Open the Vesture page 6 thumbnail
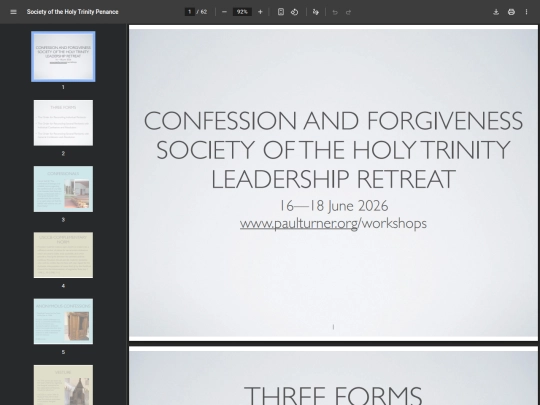This screenshot has width=540, height=405. click(63, 385)
